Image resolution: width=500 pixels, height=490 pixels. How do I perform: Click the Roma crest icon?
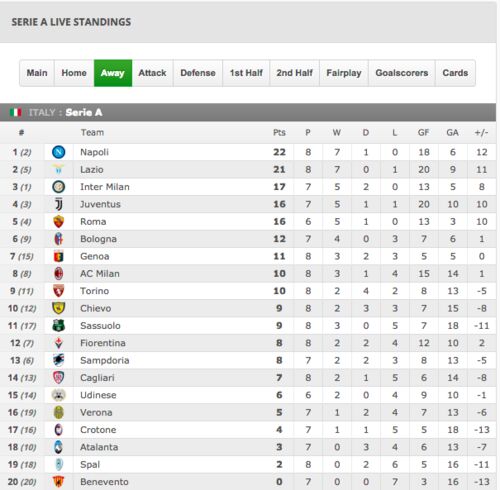click(59, 221)
